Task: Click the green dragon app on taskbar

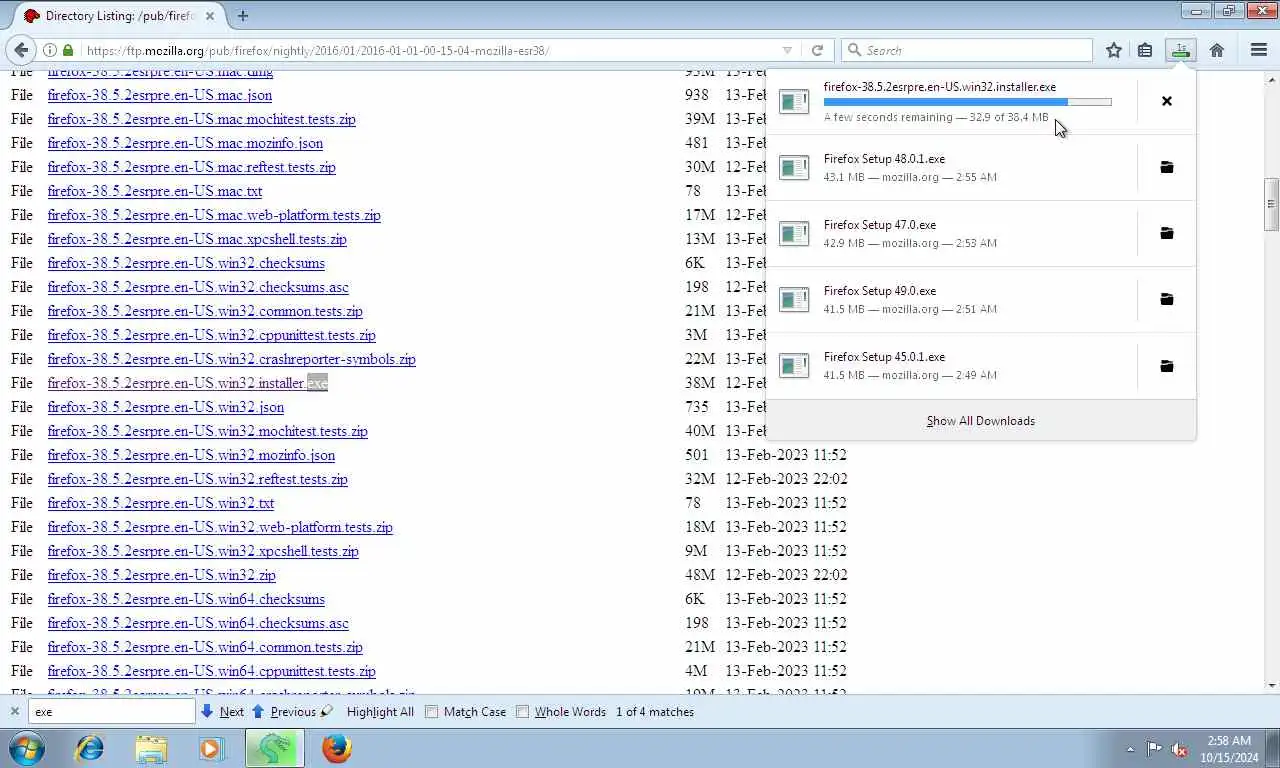Action: tap(275, 748)
